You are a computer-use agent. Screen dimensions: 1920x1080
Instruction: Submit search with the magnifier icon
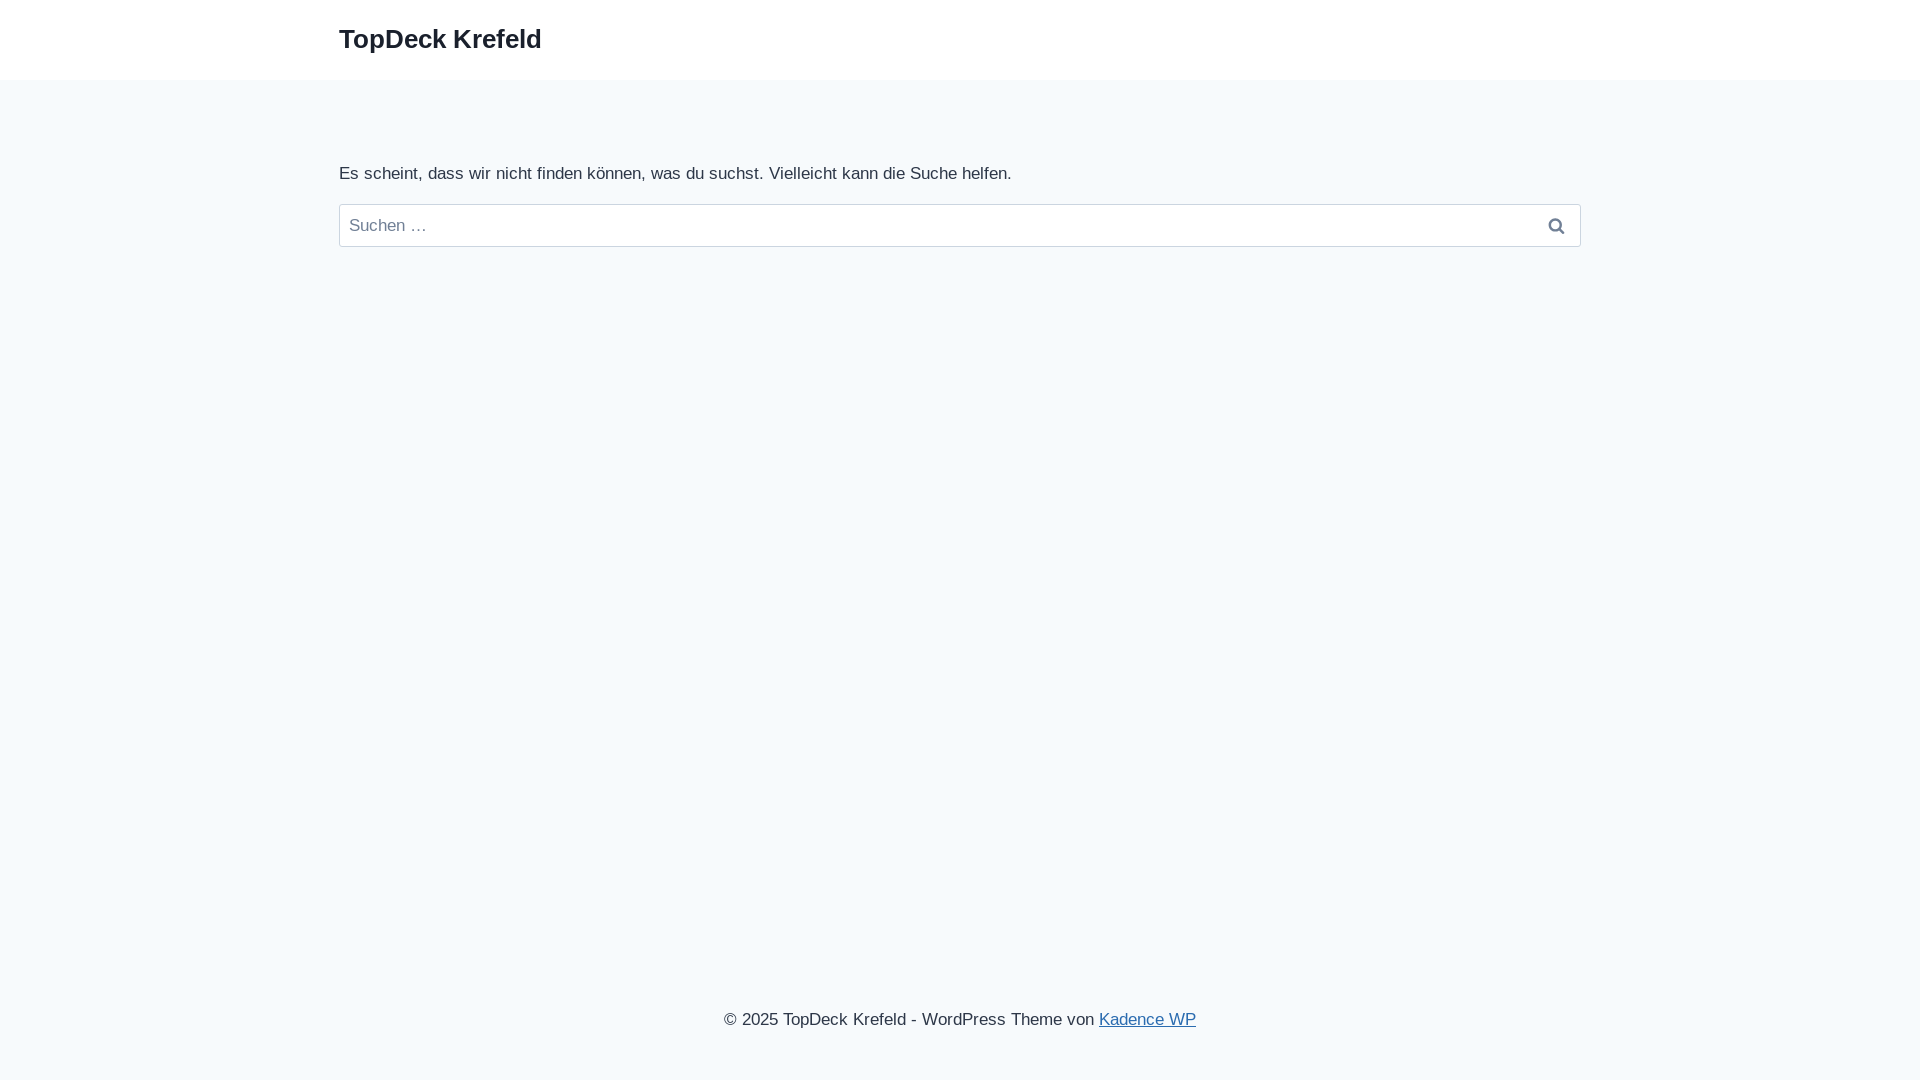point(1556,226)
